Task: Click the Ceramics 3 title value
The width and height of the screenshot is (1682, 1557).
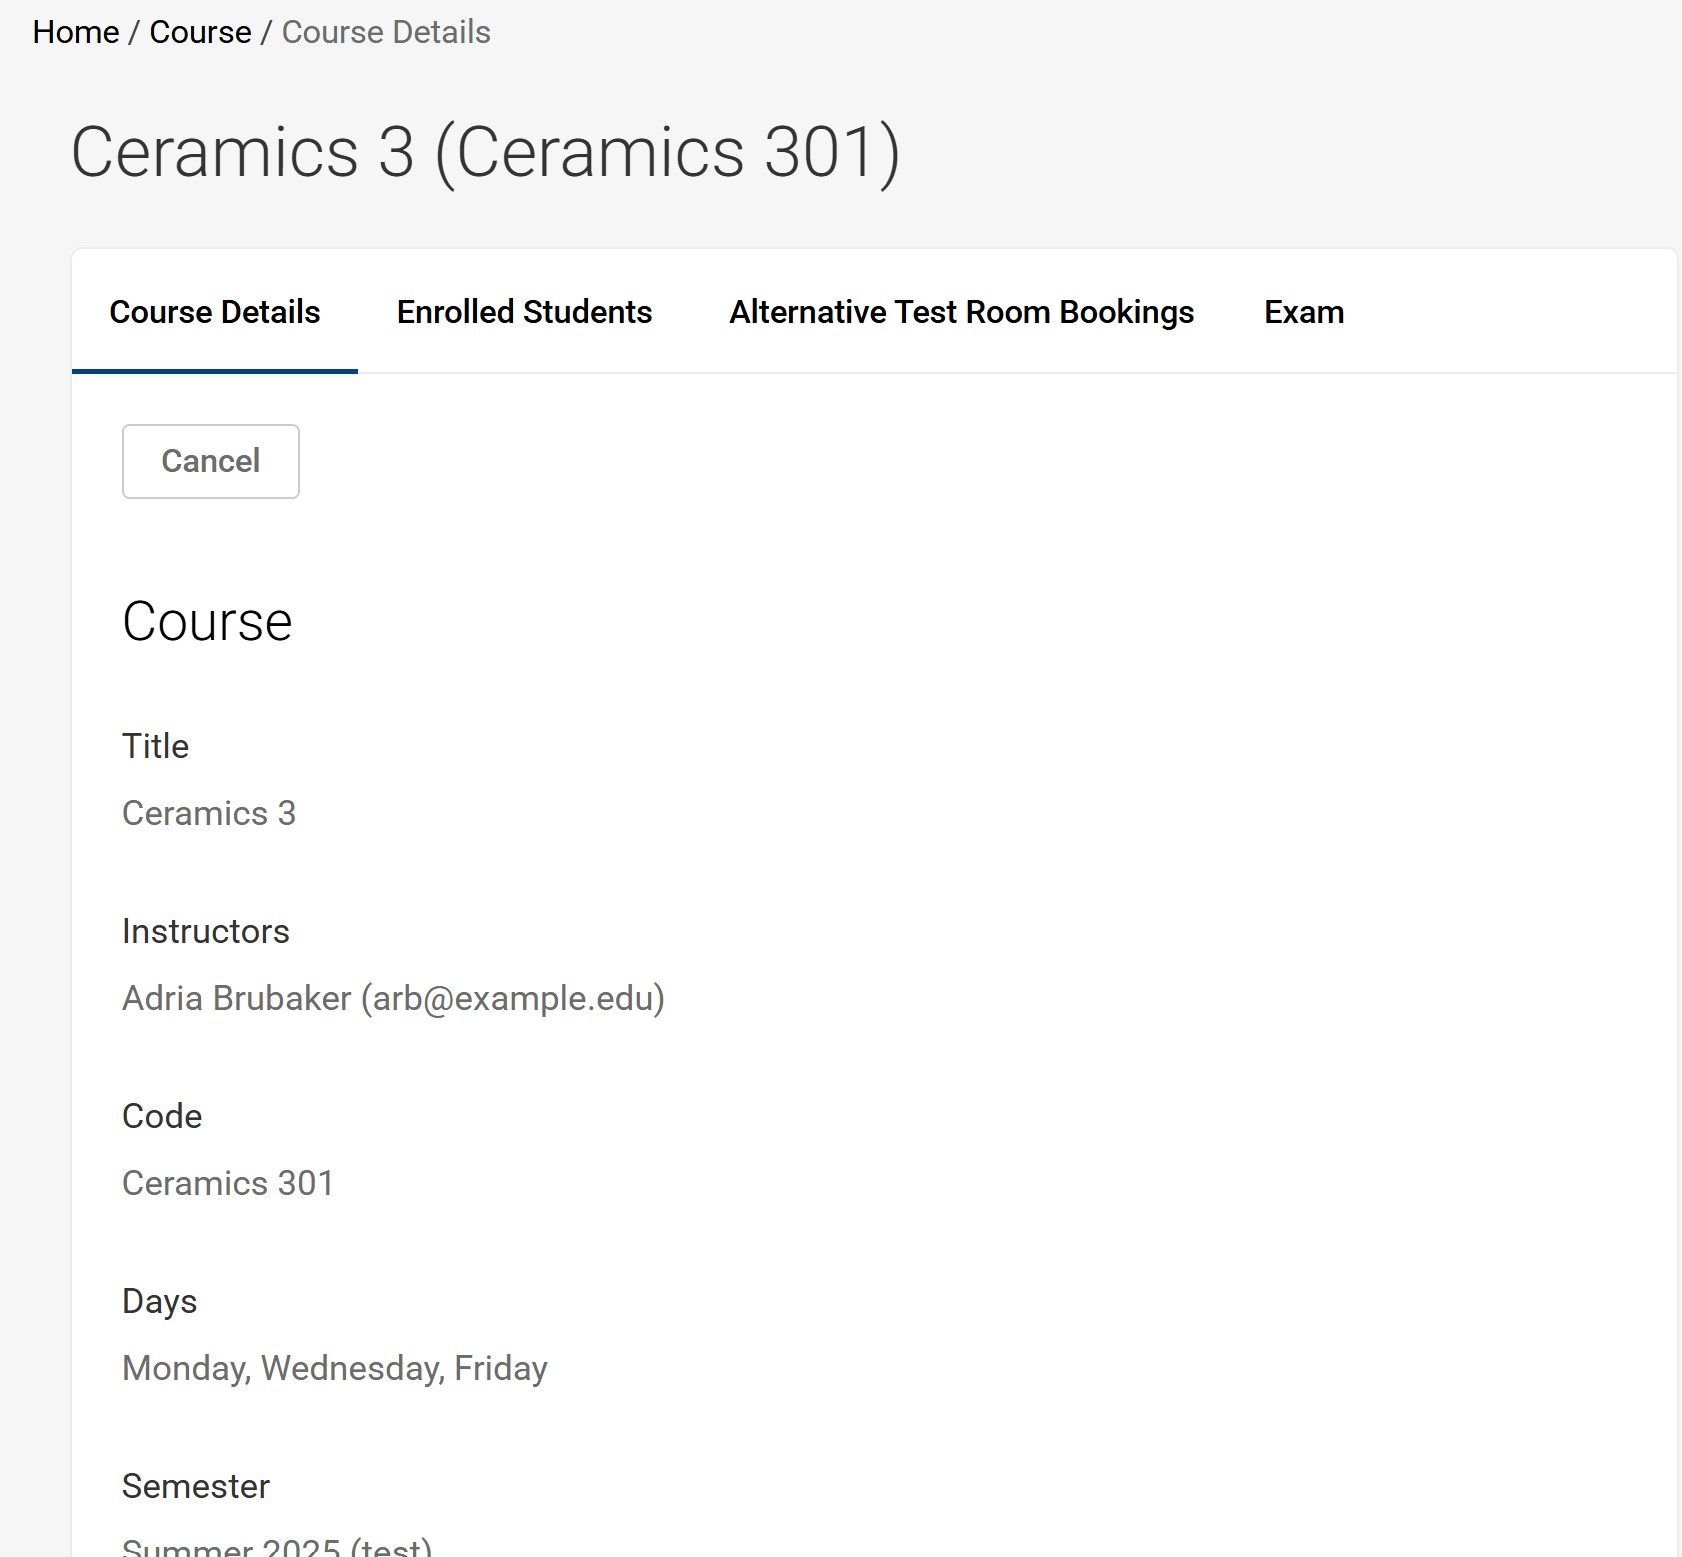Action: [x=209, y=813]
